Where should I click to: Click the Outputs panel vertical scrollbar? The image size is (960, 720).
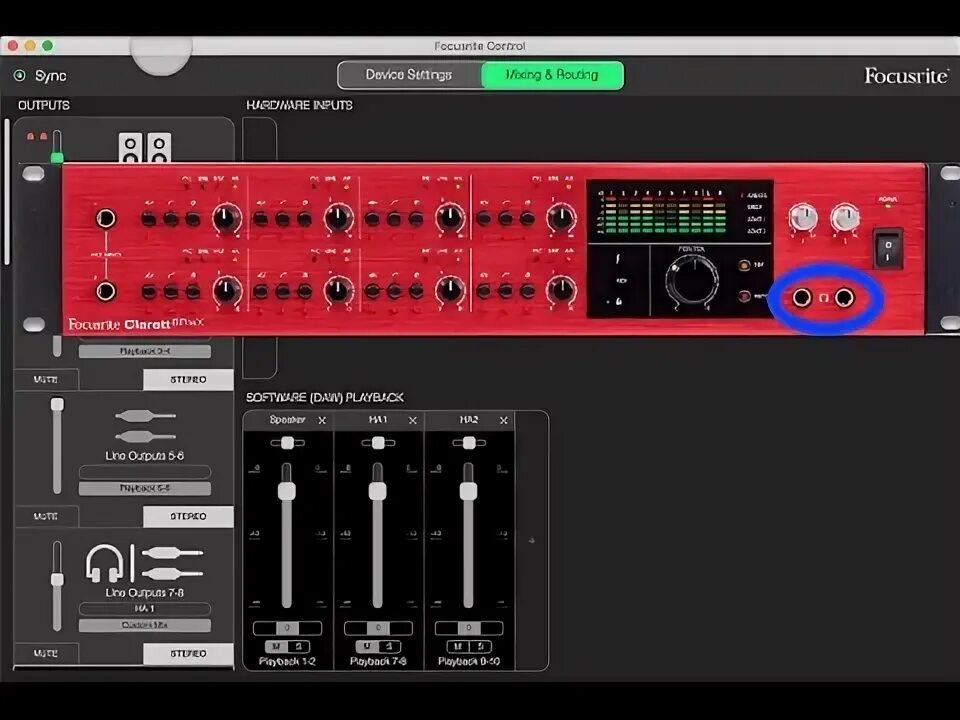[7, 191]
